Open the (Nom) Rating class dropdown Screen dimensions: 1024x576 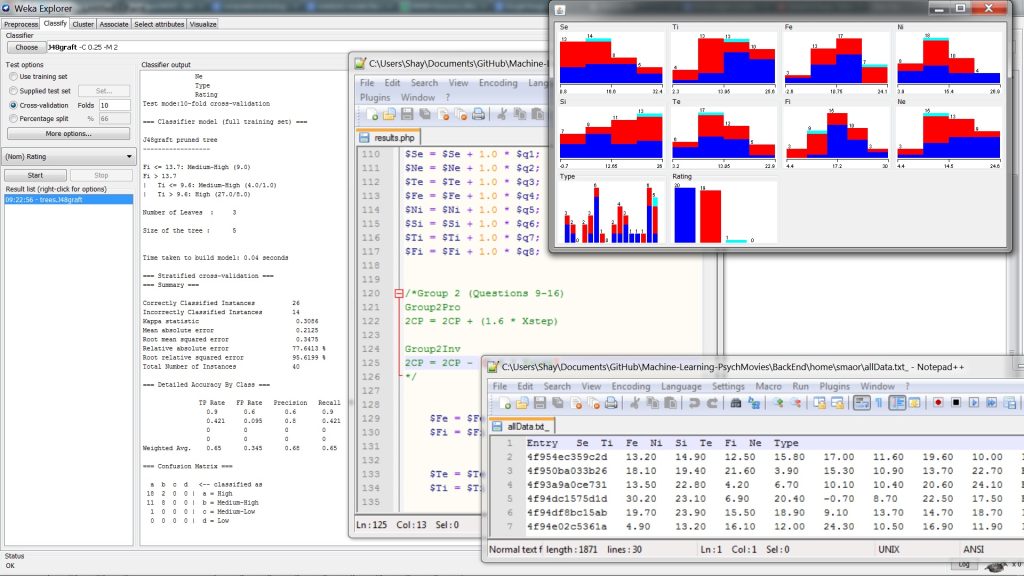pos(69,156)
